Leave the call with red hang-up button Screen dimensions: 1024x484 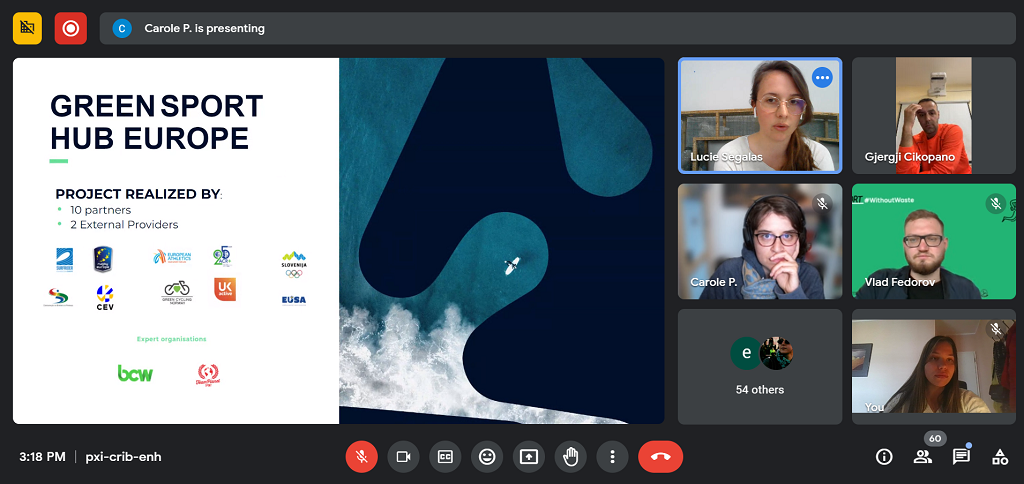pos(660,457)
